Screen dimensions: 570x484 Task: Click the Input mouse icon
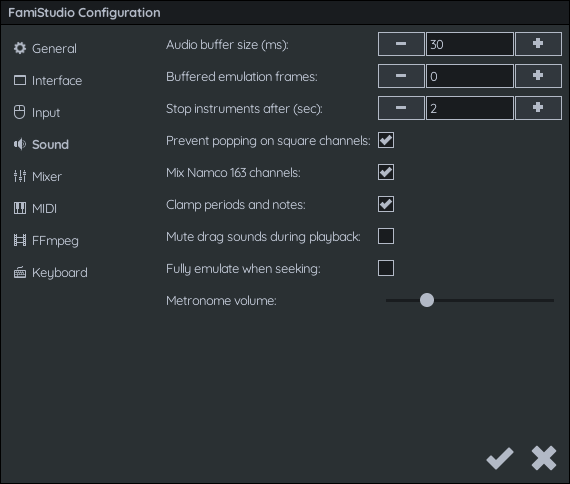click(x=20, y=112)
